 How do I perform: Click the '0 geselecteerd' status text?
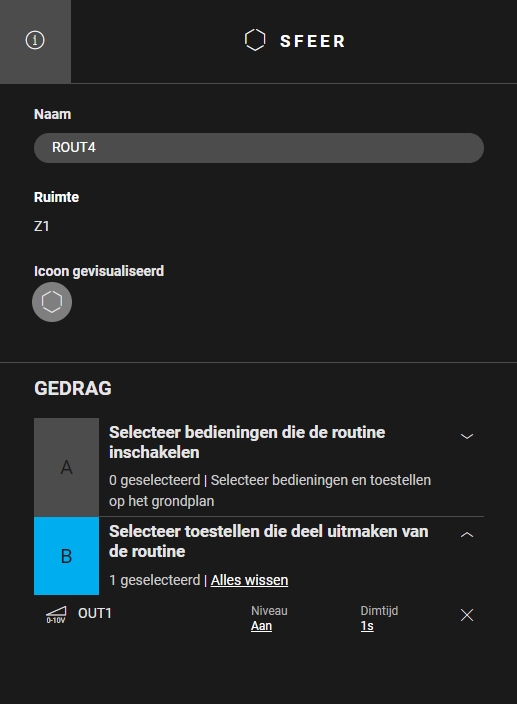pos(154,480)
